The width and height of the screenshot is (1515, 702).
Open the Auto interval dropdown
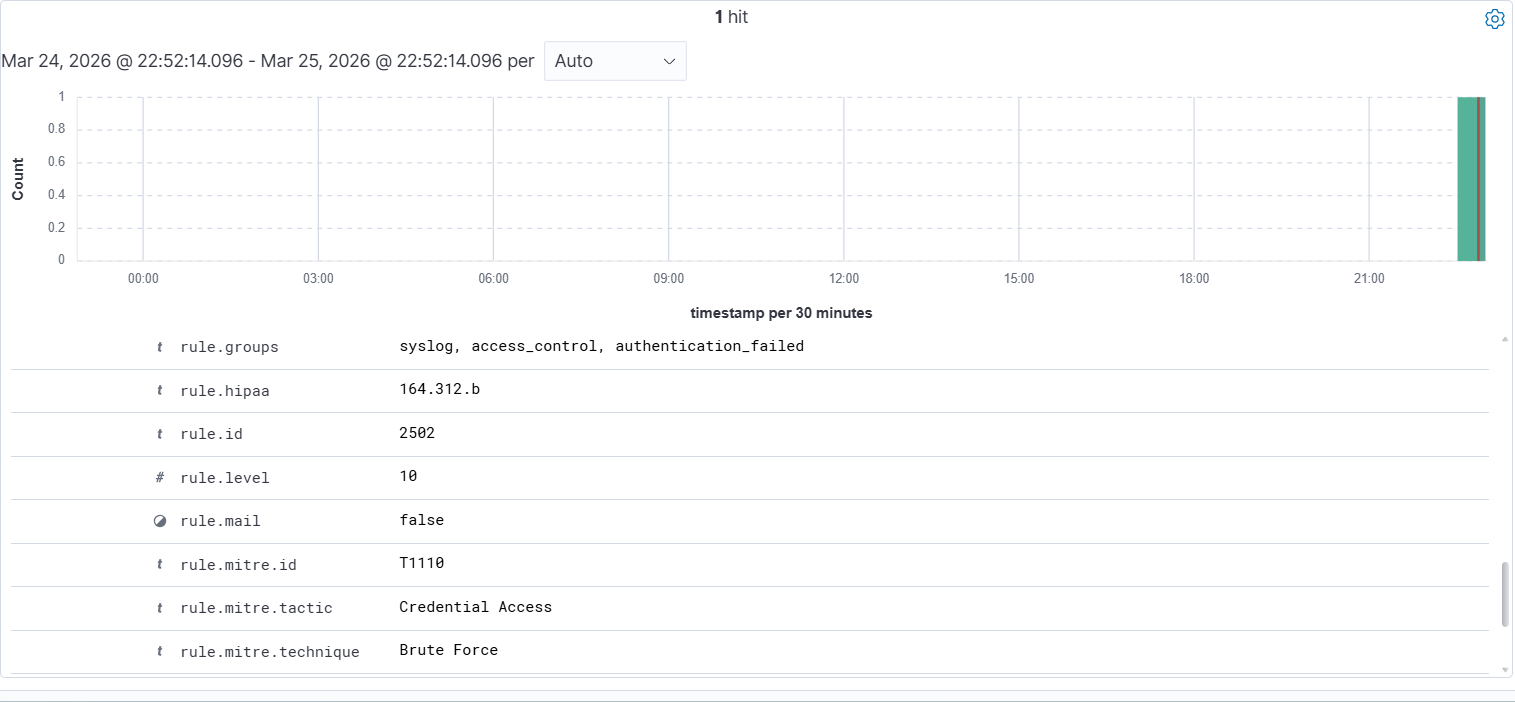tap(615, 61)
